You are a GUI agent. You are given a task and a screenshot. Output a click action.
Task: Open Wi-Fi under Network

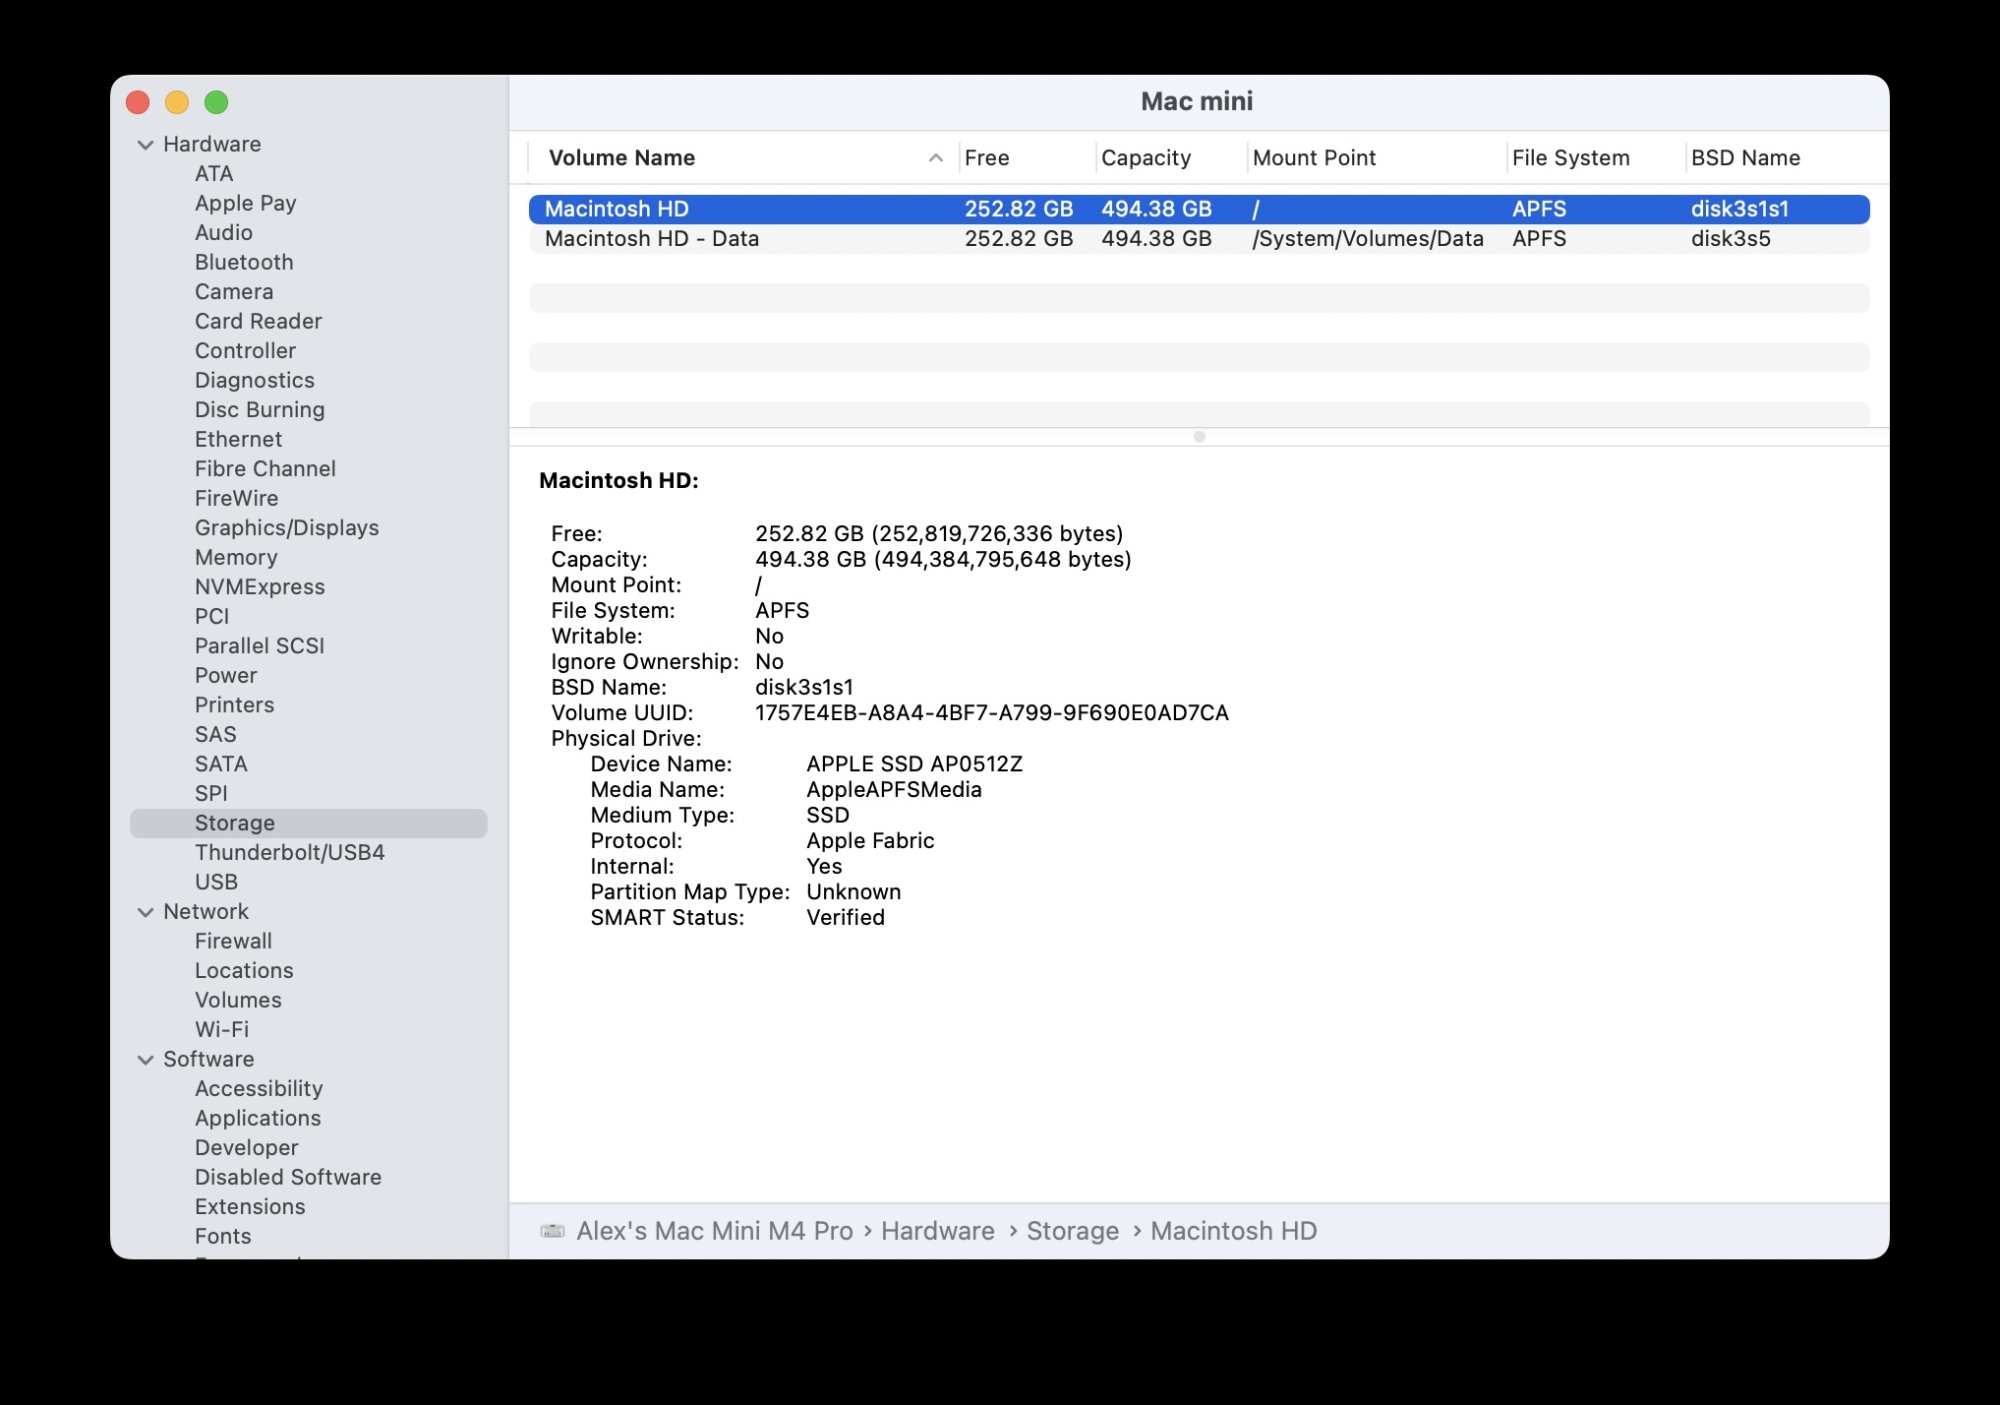click(x=221, y=1030)
